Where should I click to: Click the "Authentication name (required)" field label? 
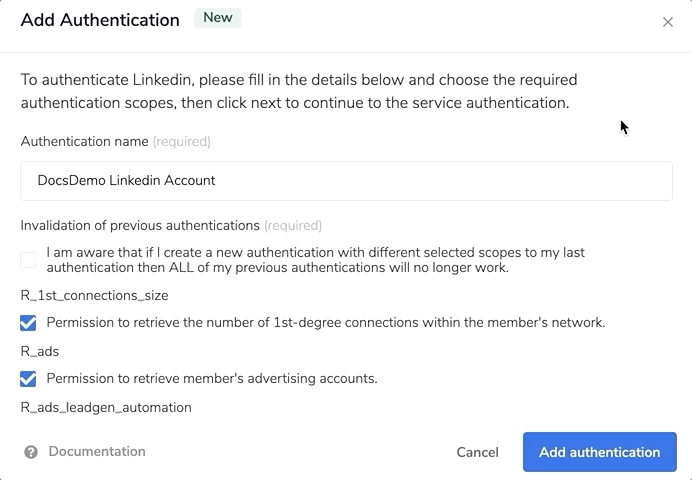point(115,142)
